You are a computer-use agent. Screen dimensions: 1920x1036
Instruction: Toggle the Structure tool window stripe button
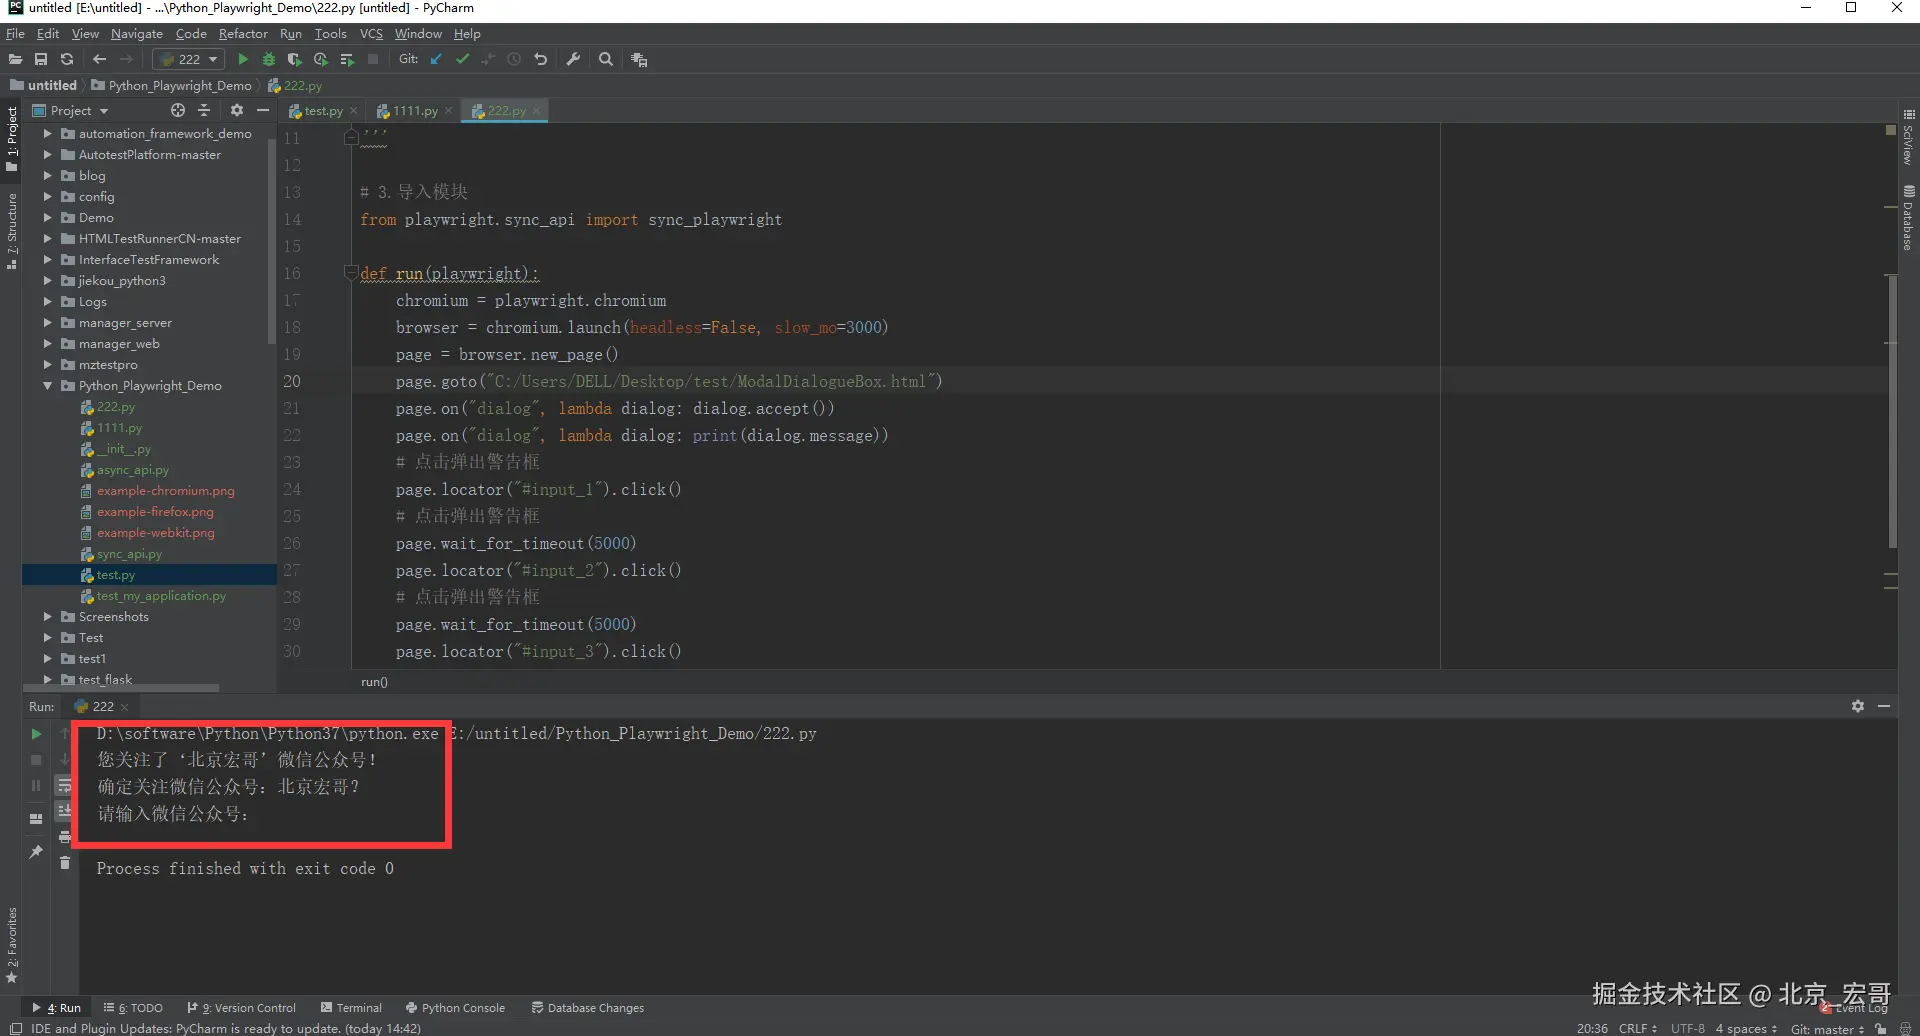point(12,231)
